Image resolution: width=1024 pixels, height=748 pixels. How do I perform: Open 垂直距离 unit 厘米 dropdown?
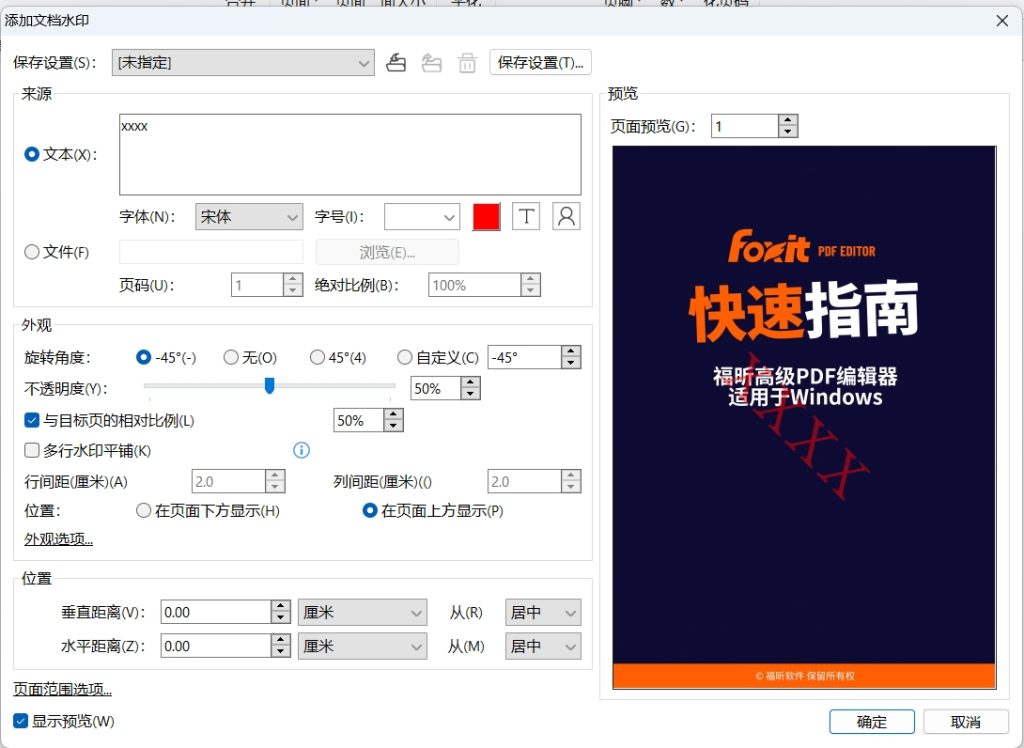362,612
